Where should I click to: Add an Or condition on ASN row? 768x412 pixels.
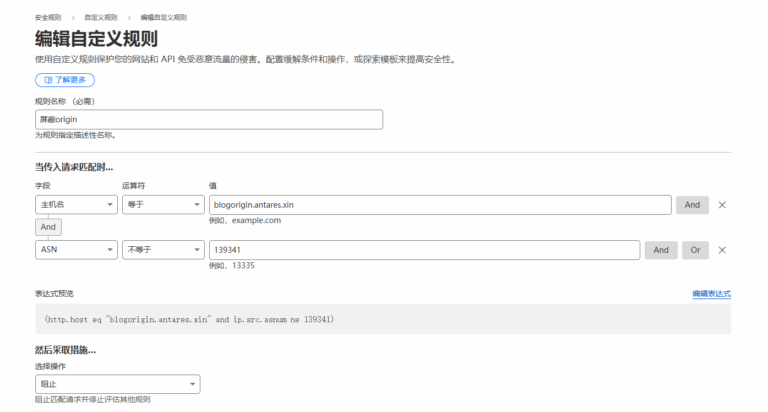click(696, 250)
